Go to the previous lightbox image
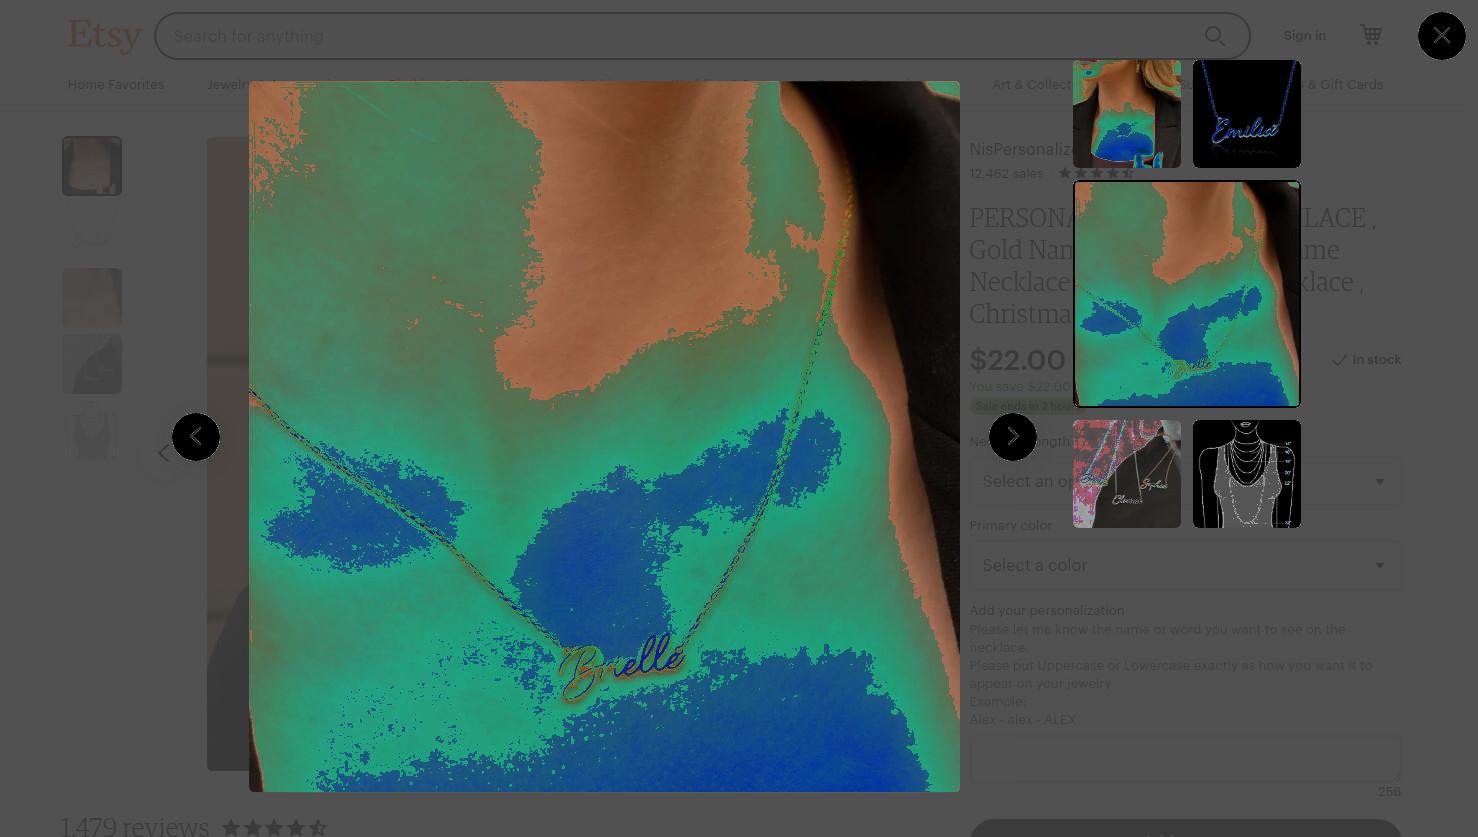Viewport: 1478px width, 837px height. click(x=196, y=437)
